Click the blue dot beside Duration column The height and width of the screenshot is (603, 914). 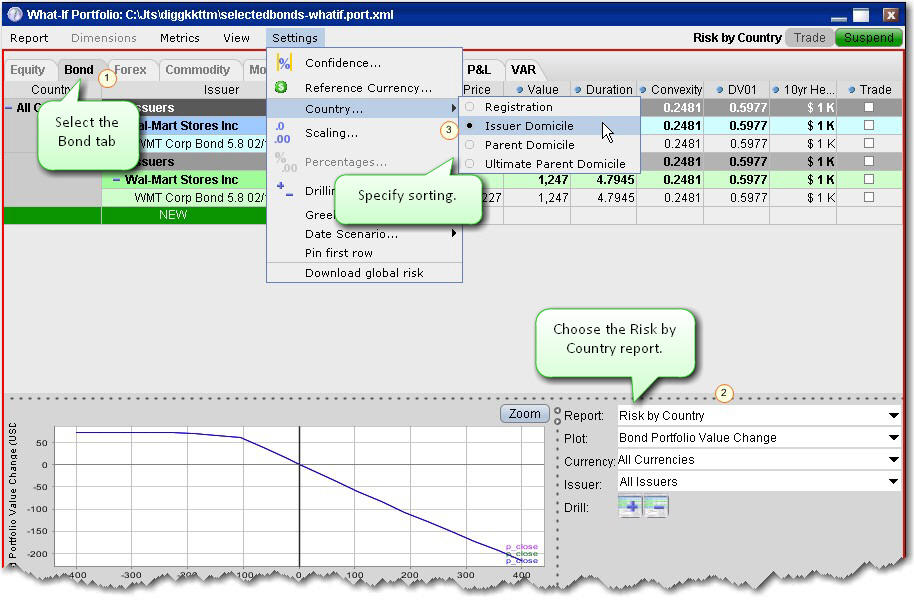point(578,90)
